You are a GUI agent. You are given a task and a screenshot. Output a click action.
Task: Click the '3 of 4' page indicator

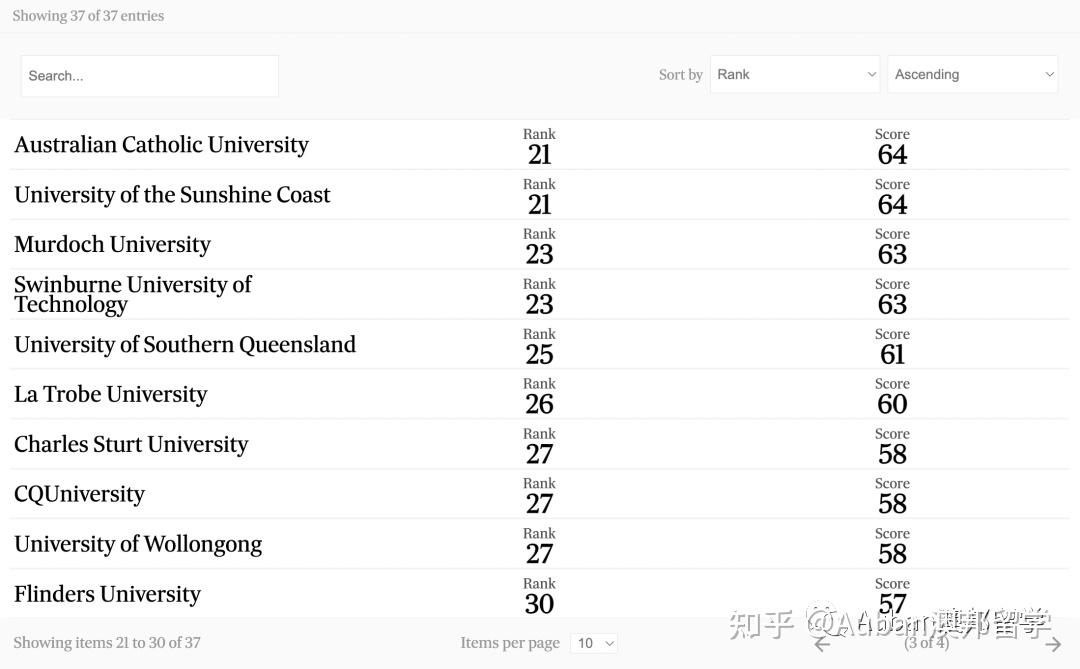tap(926, 643)
